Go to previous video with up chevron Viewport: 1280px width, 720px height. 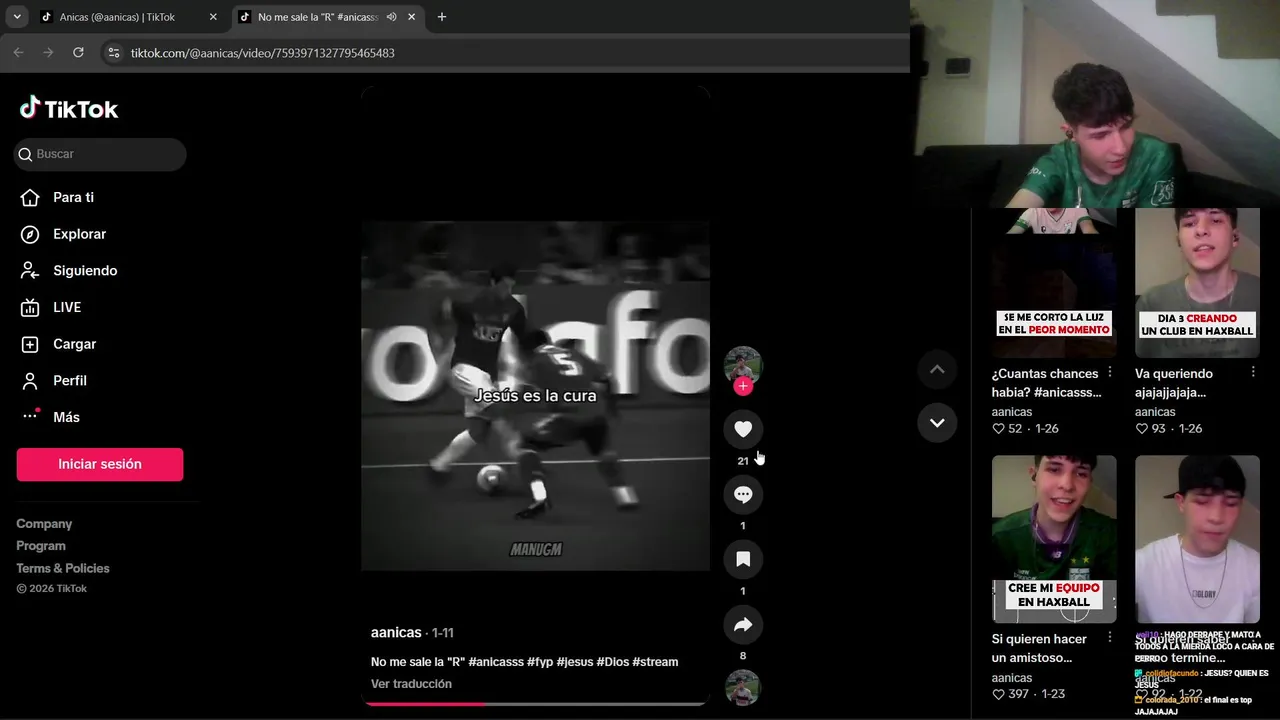(937, 369)
